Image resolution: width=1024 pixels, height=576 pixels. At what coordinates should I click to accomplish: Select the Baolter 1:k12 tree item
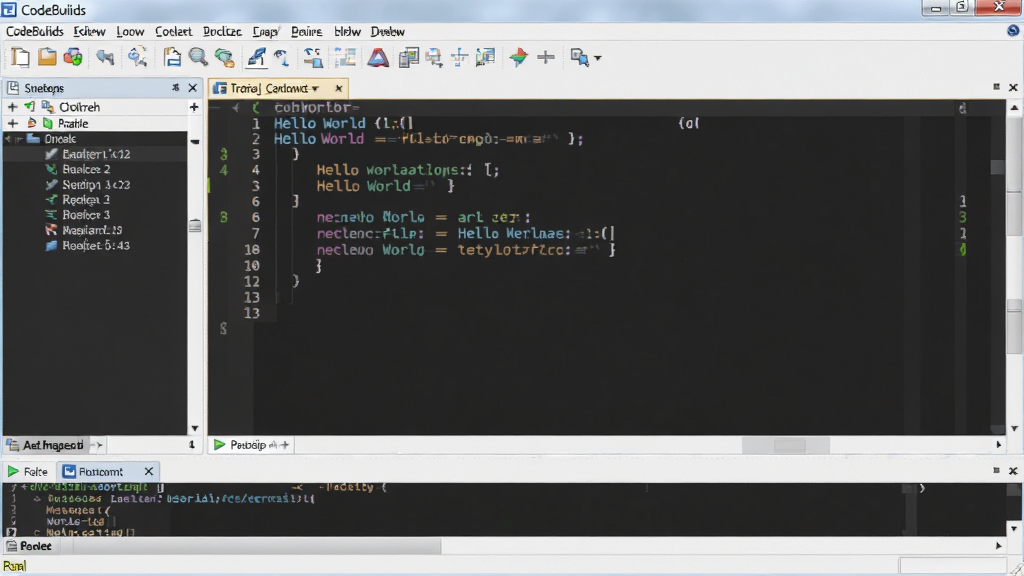point(96,154)
